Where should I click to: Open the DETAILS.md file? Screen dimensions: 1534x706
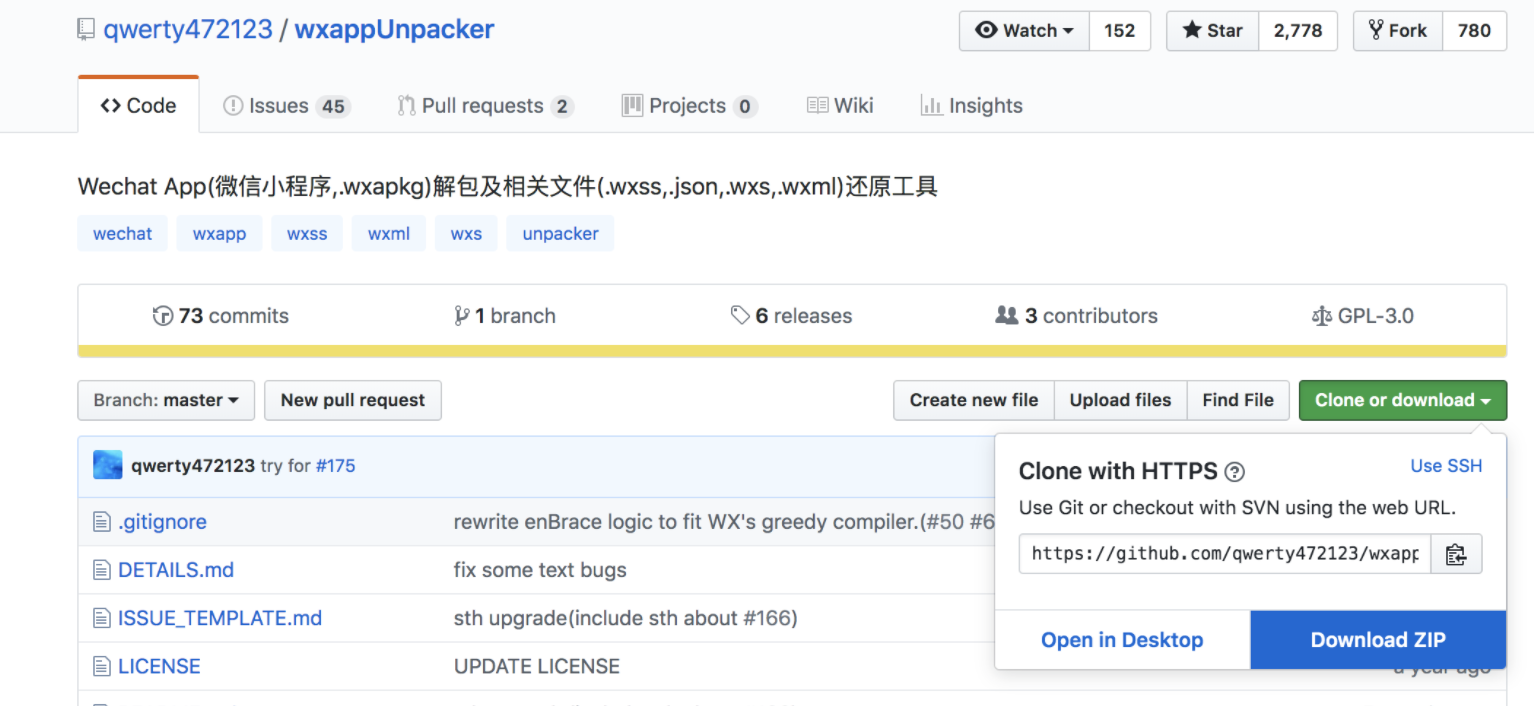[x=176, y=570]
